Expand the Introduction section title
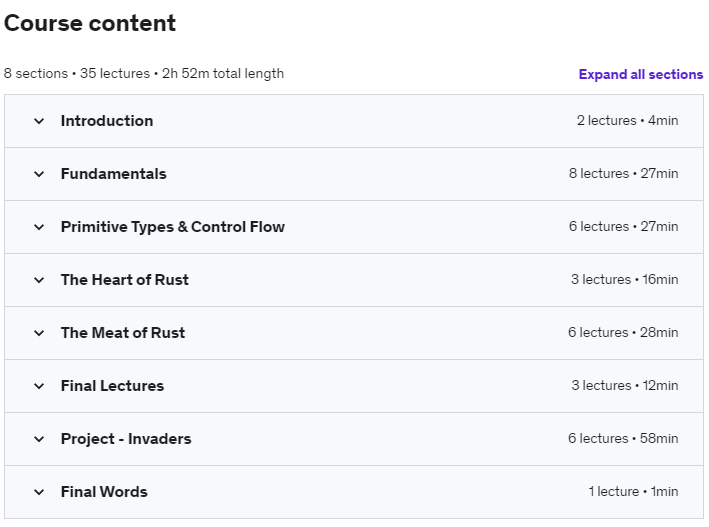Screen dimensions: 709x527 click(x=107, y=121)
